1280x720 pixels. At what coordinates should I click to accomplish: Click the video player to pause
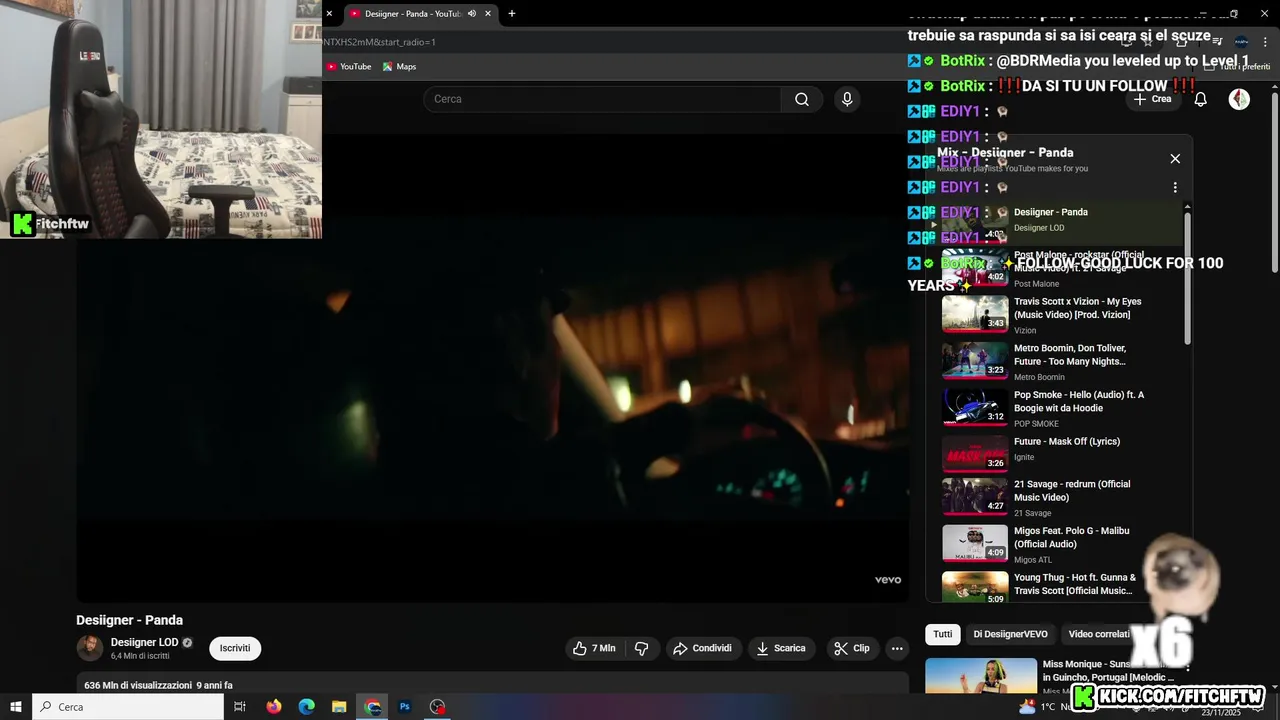[492, 368]
